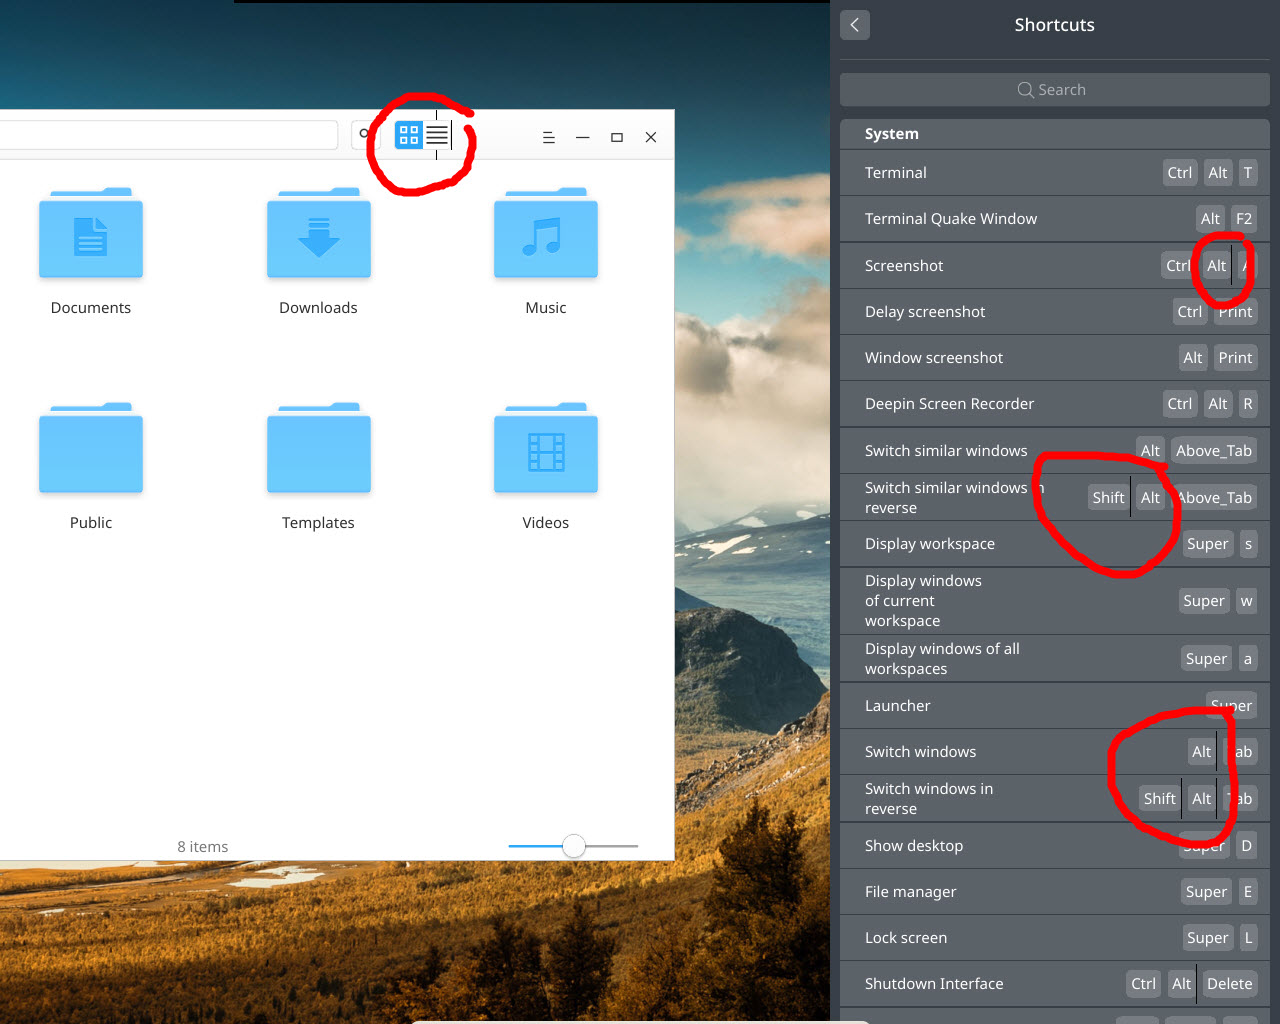
Task: Click Switch windows in reverse row
Action: pyautogui.click(x=1055, y=799)
